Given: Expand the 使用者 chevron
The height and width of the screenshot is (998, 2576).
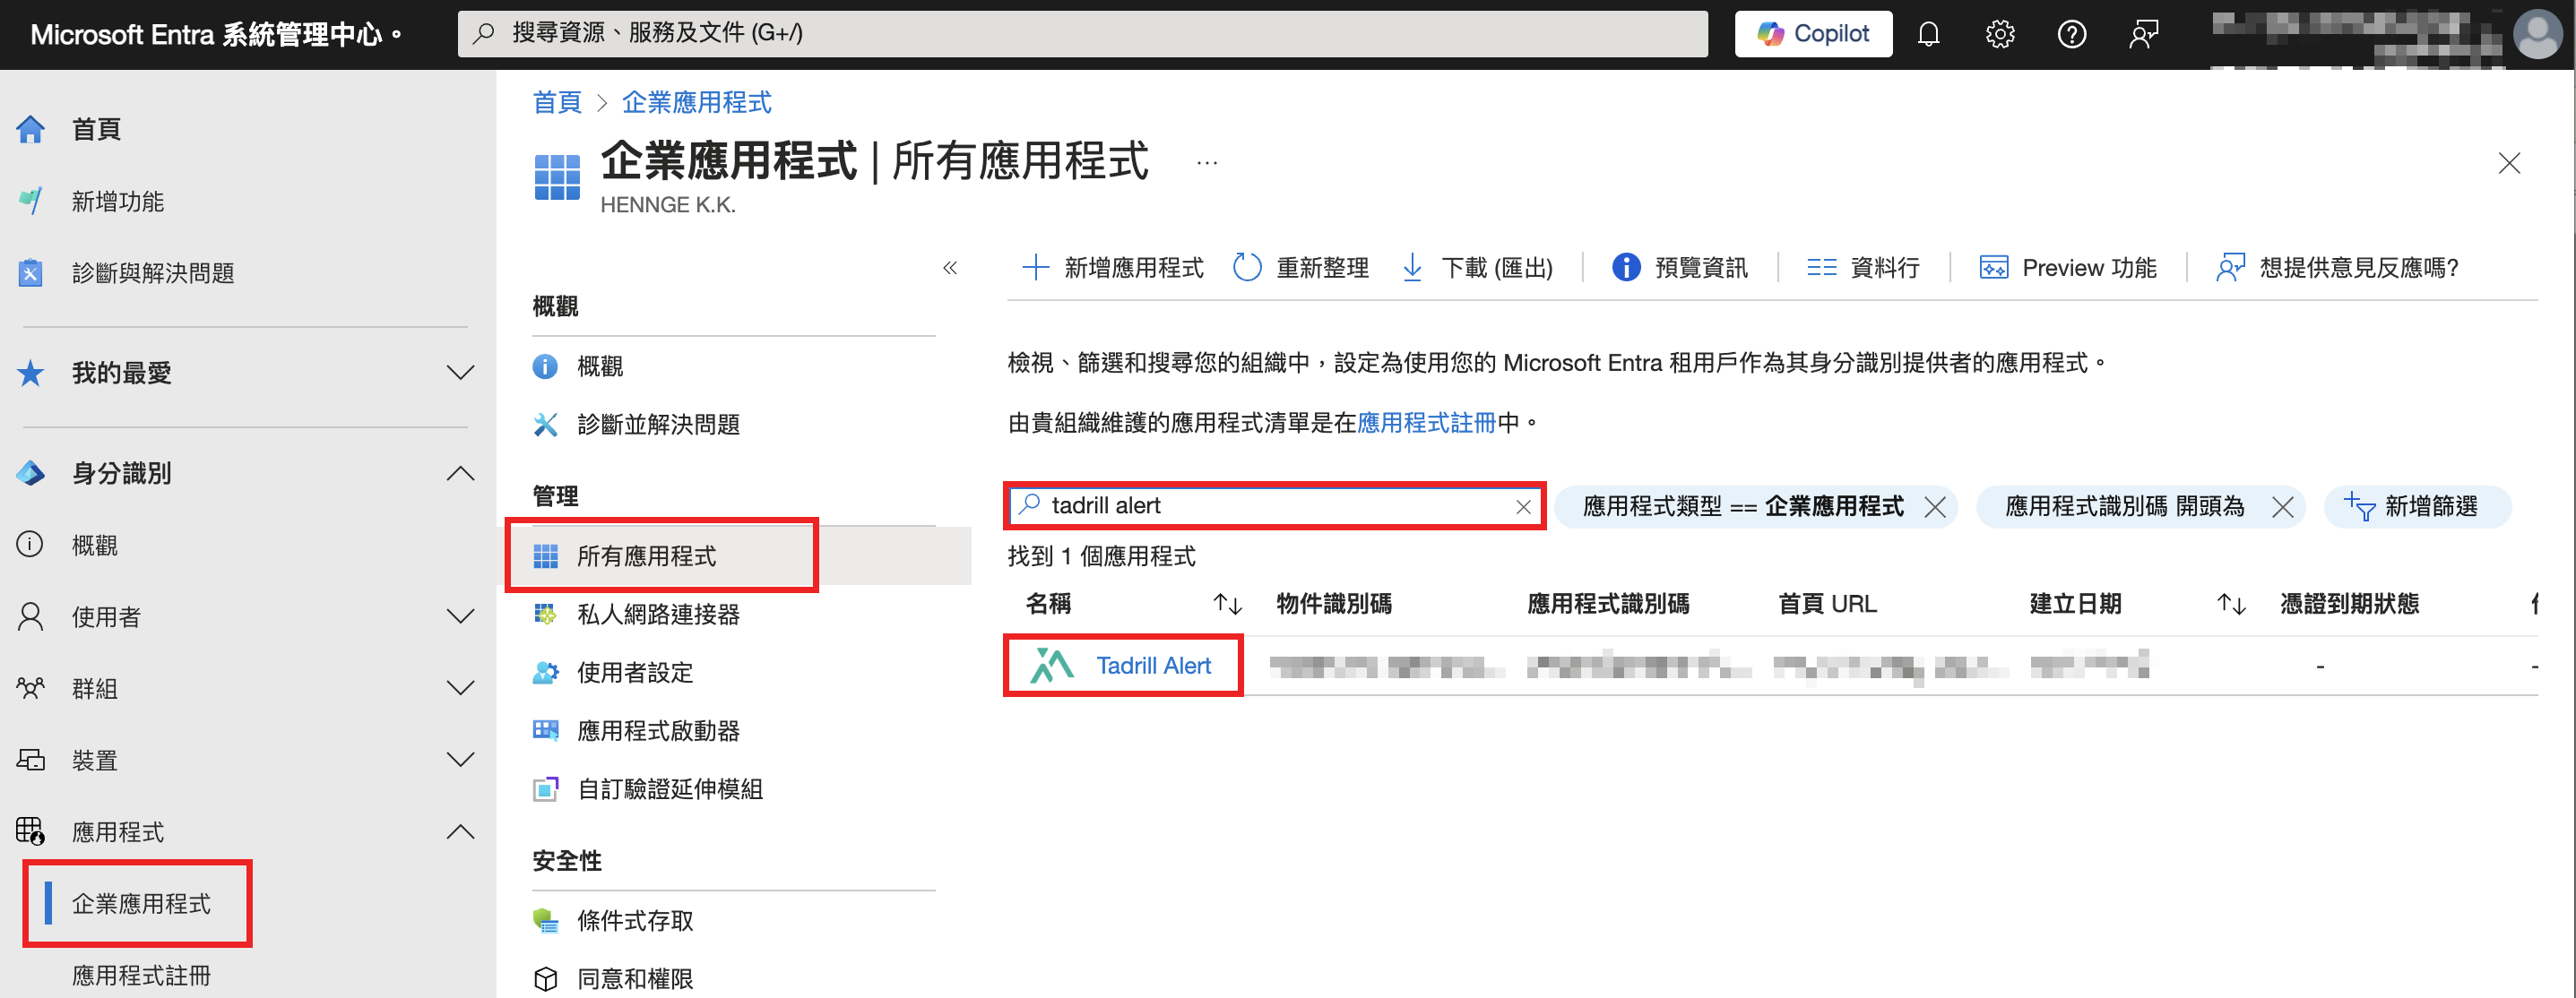Looking at the screenshot, I should tap(460, 616).
